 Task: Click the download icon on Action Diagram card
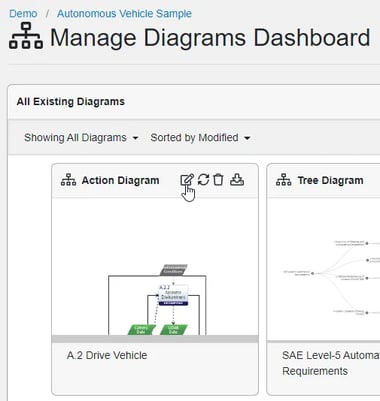pyautogui.click(x=237, y=180)
